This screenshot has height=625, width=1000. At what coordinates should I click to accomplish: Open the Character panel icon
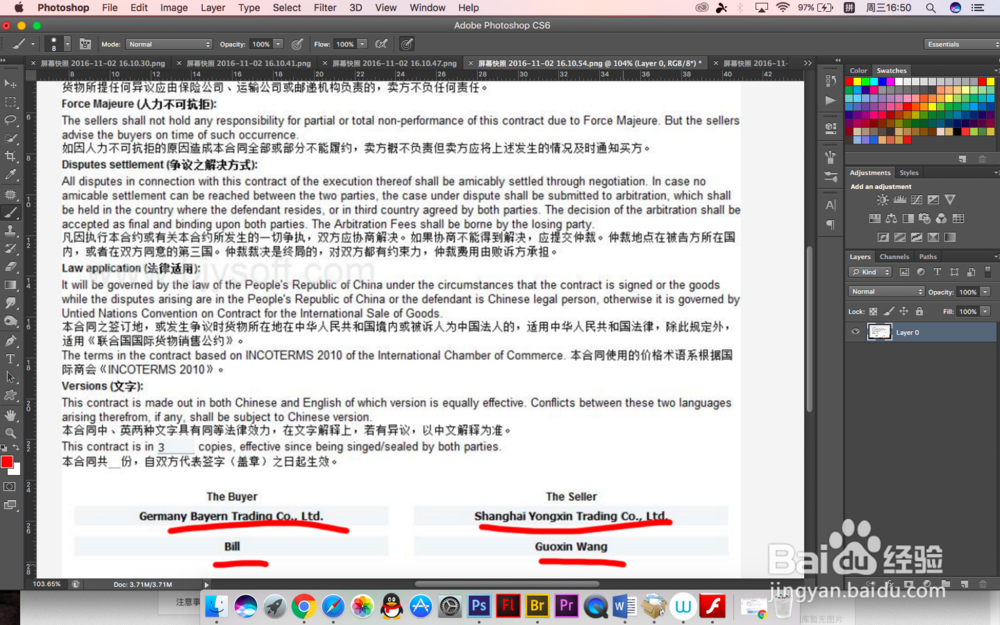(830, 205)
